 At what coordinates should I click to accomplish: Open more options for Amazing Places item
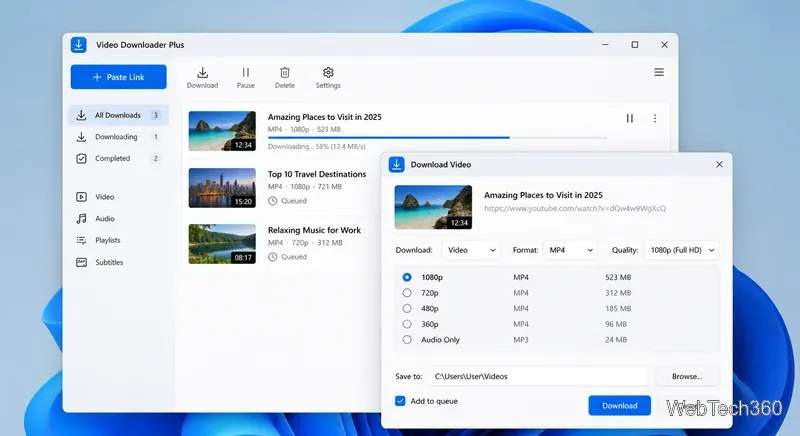655,118
